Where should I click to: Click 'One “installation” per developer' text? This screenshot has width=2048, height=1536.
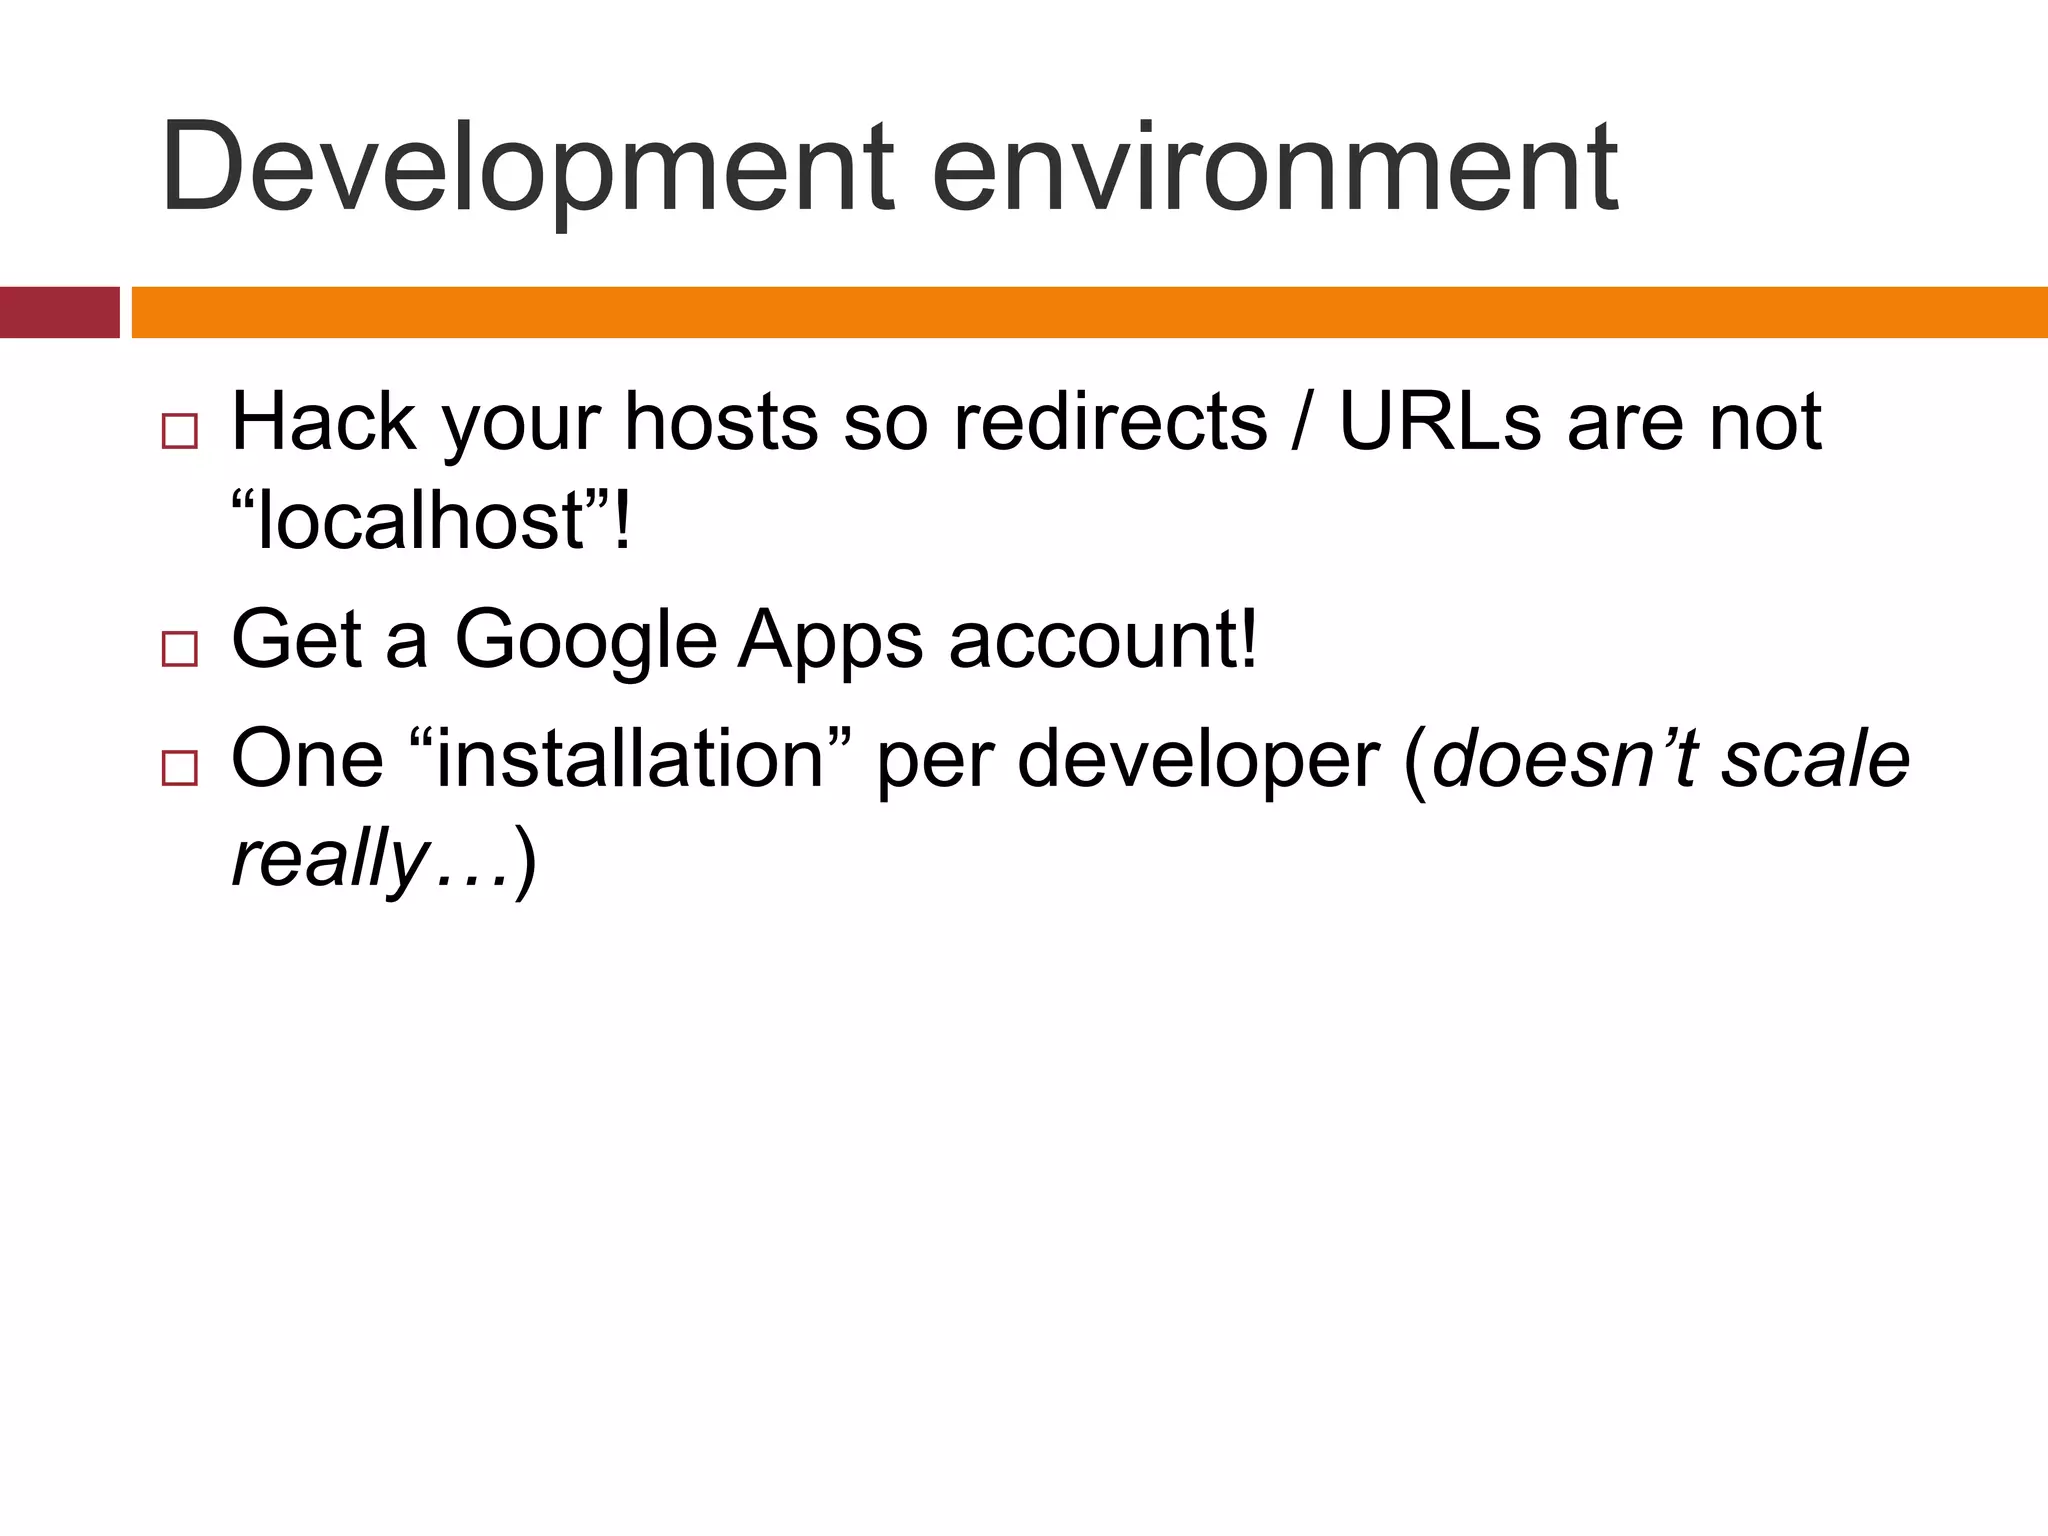(x=805, y=762)
